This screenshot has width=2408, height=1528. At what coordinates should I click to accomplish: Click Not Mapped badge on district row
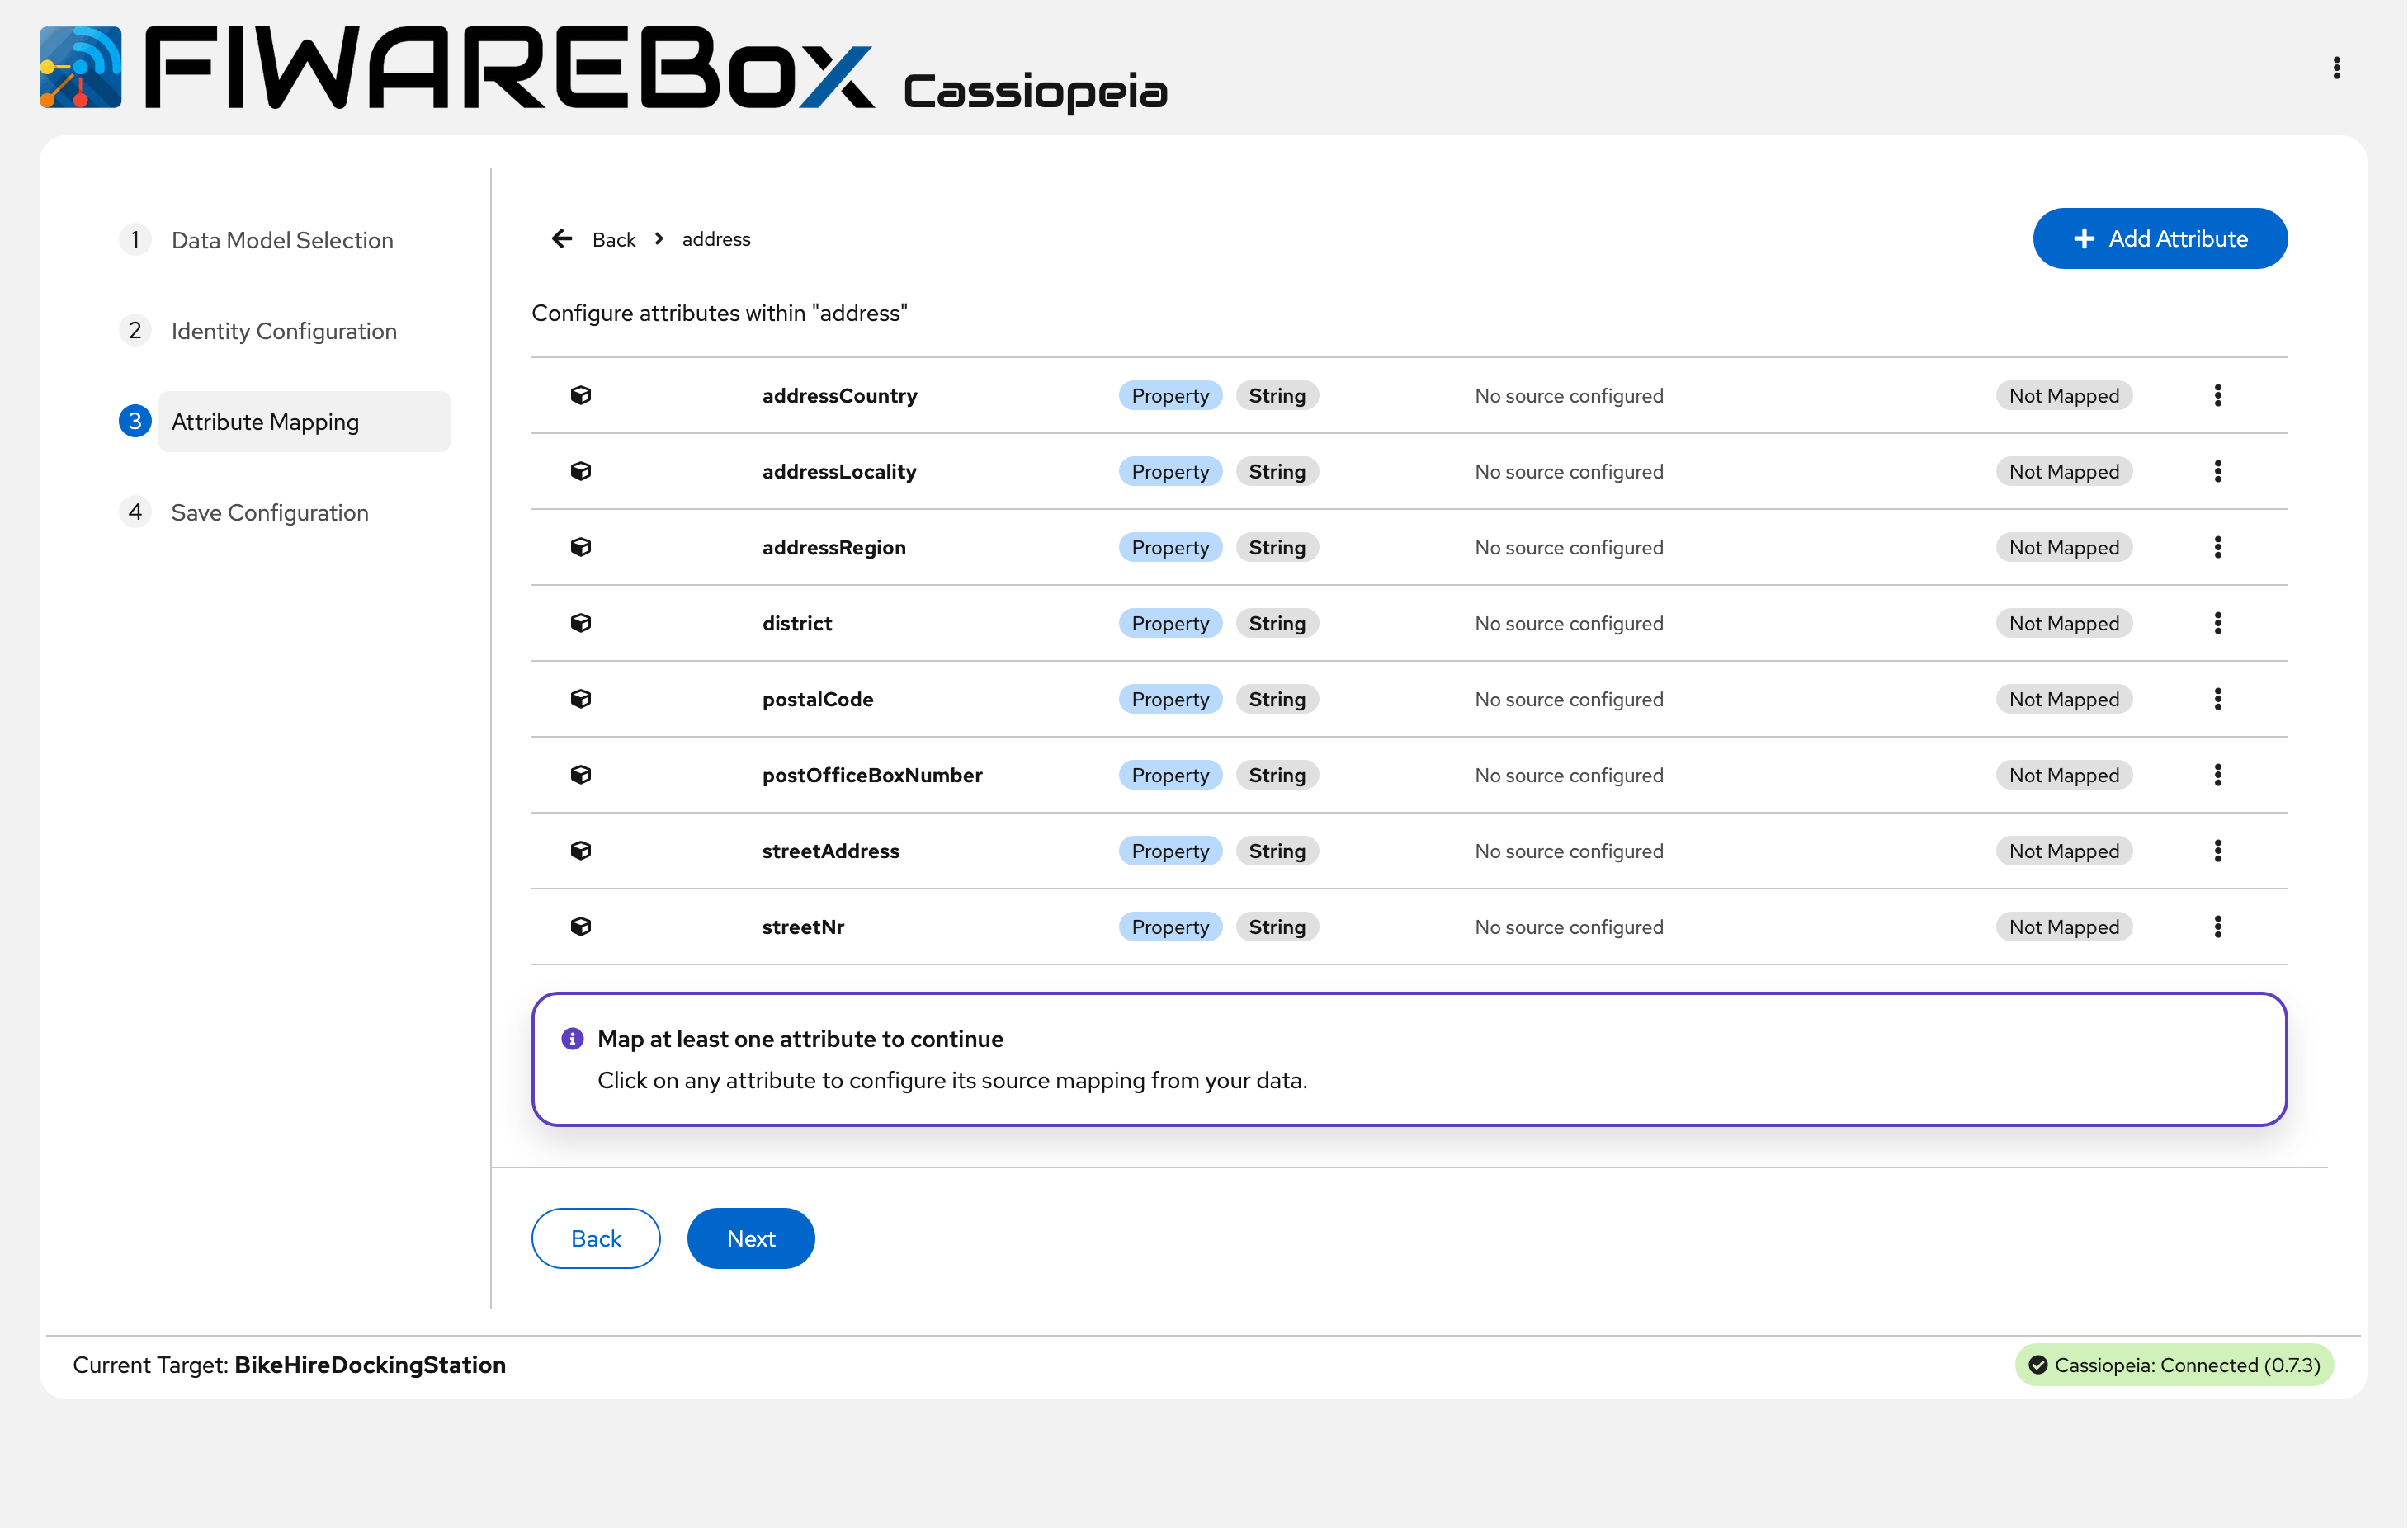pos(2064,623)
